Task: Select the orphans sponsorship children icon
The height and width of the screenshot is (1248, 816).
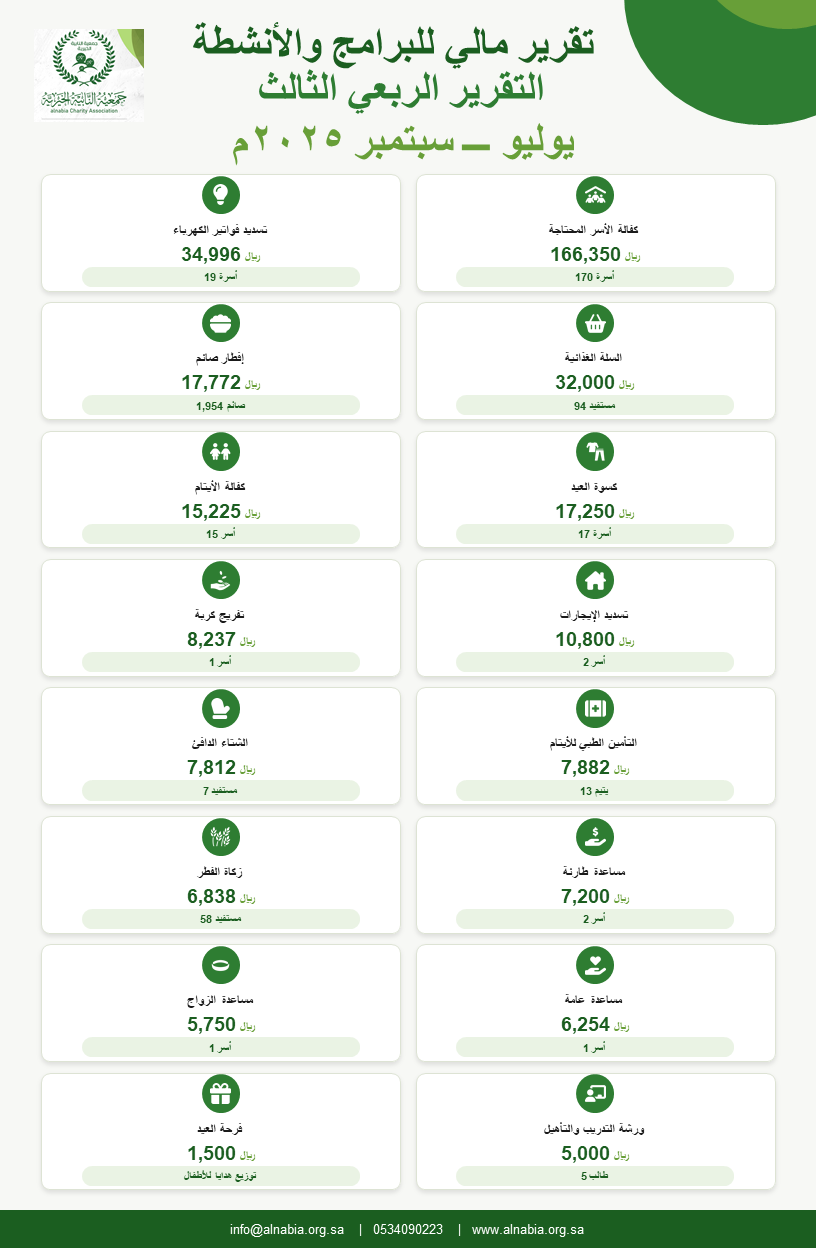Action: tap(221, 451)
